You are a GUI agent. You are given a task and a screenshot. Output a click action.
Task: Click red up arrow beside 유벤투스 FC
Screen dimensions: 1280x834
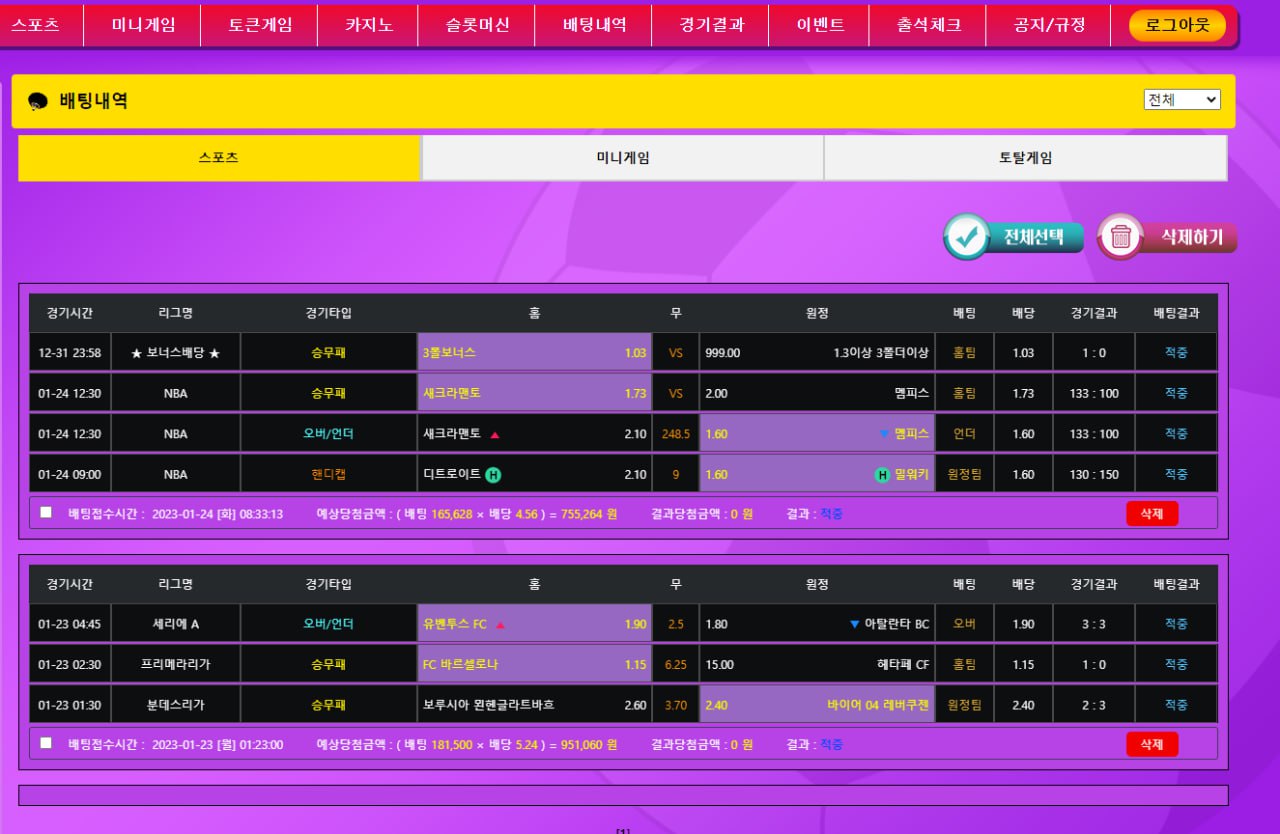[500, 625]
